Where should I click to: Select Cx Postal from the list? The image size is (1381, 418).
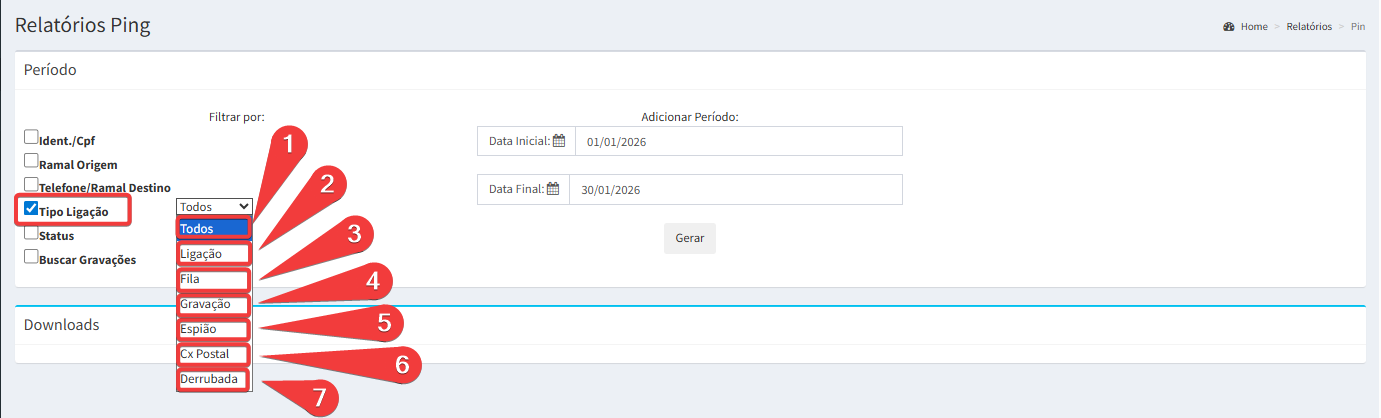(x=213, y=354)
